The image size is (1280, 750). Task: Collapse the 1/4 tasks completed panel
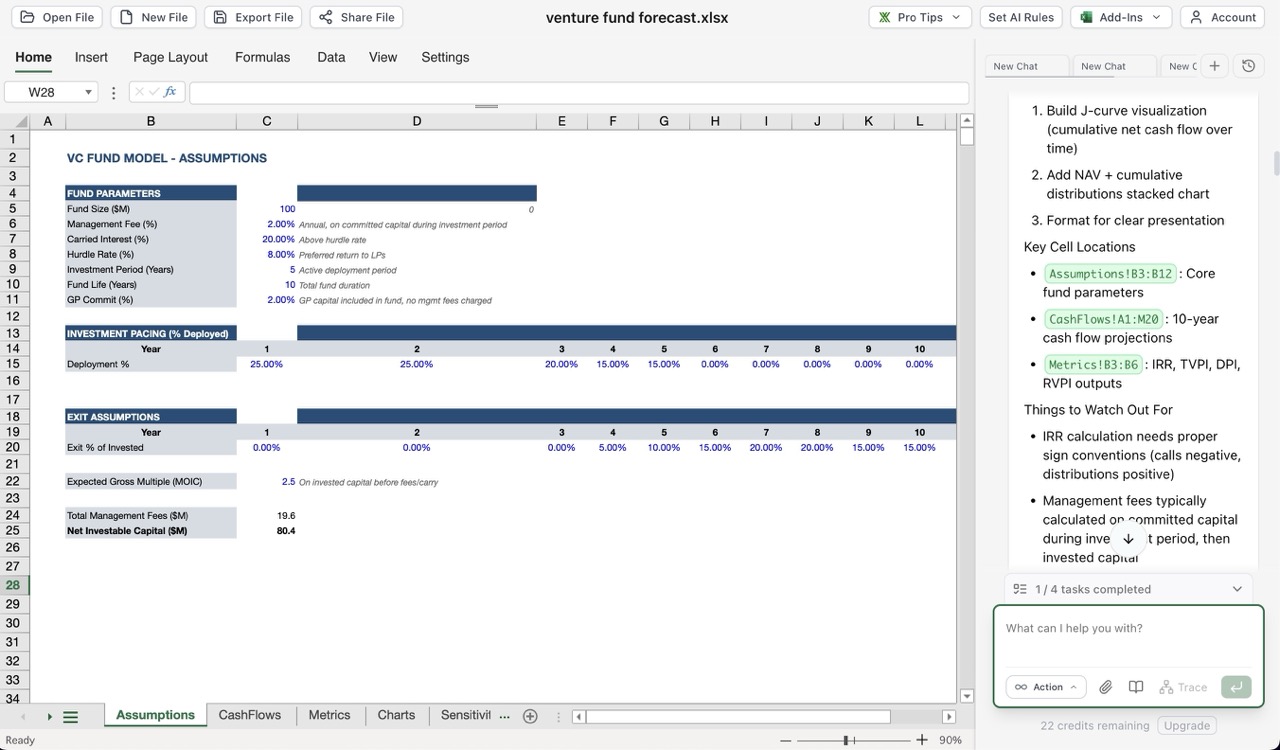[x=1237, y=589]
